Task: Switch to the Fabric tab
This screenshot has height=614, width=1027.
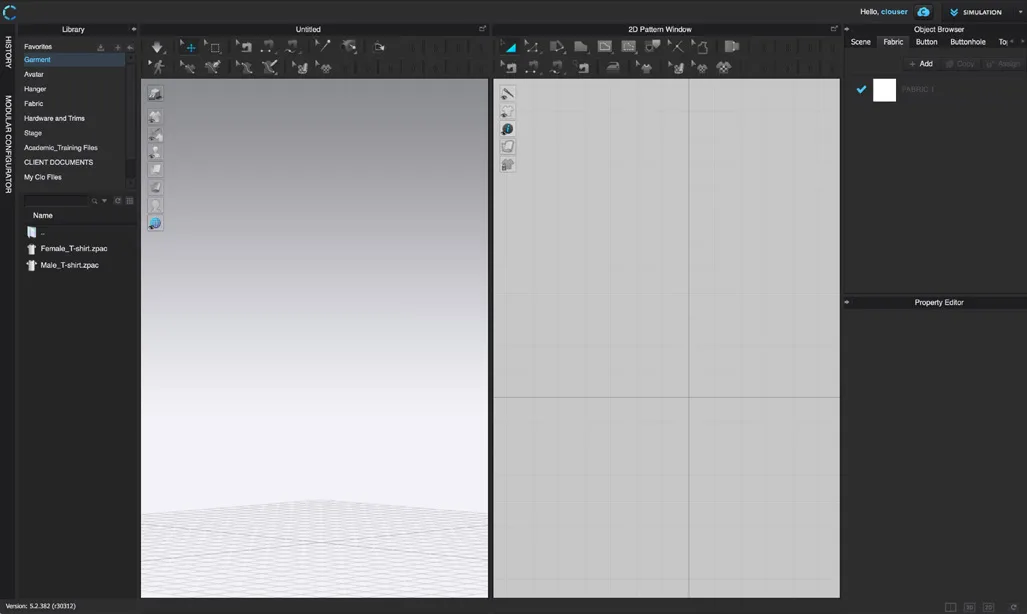Action: (x=893, y=42)
